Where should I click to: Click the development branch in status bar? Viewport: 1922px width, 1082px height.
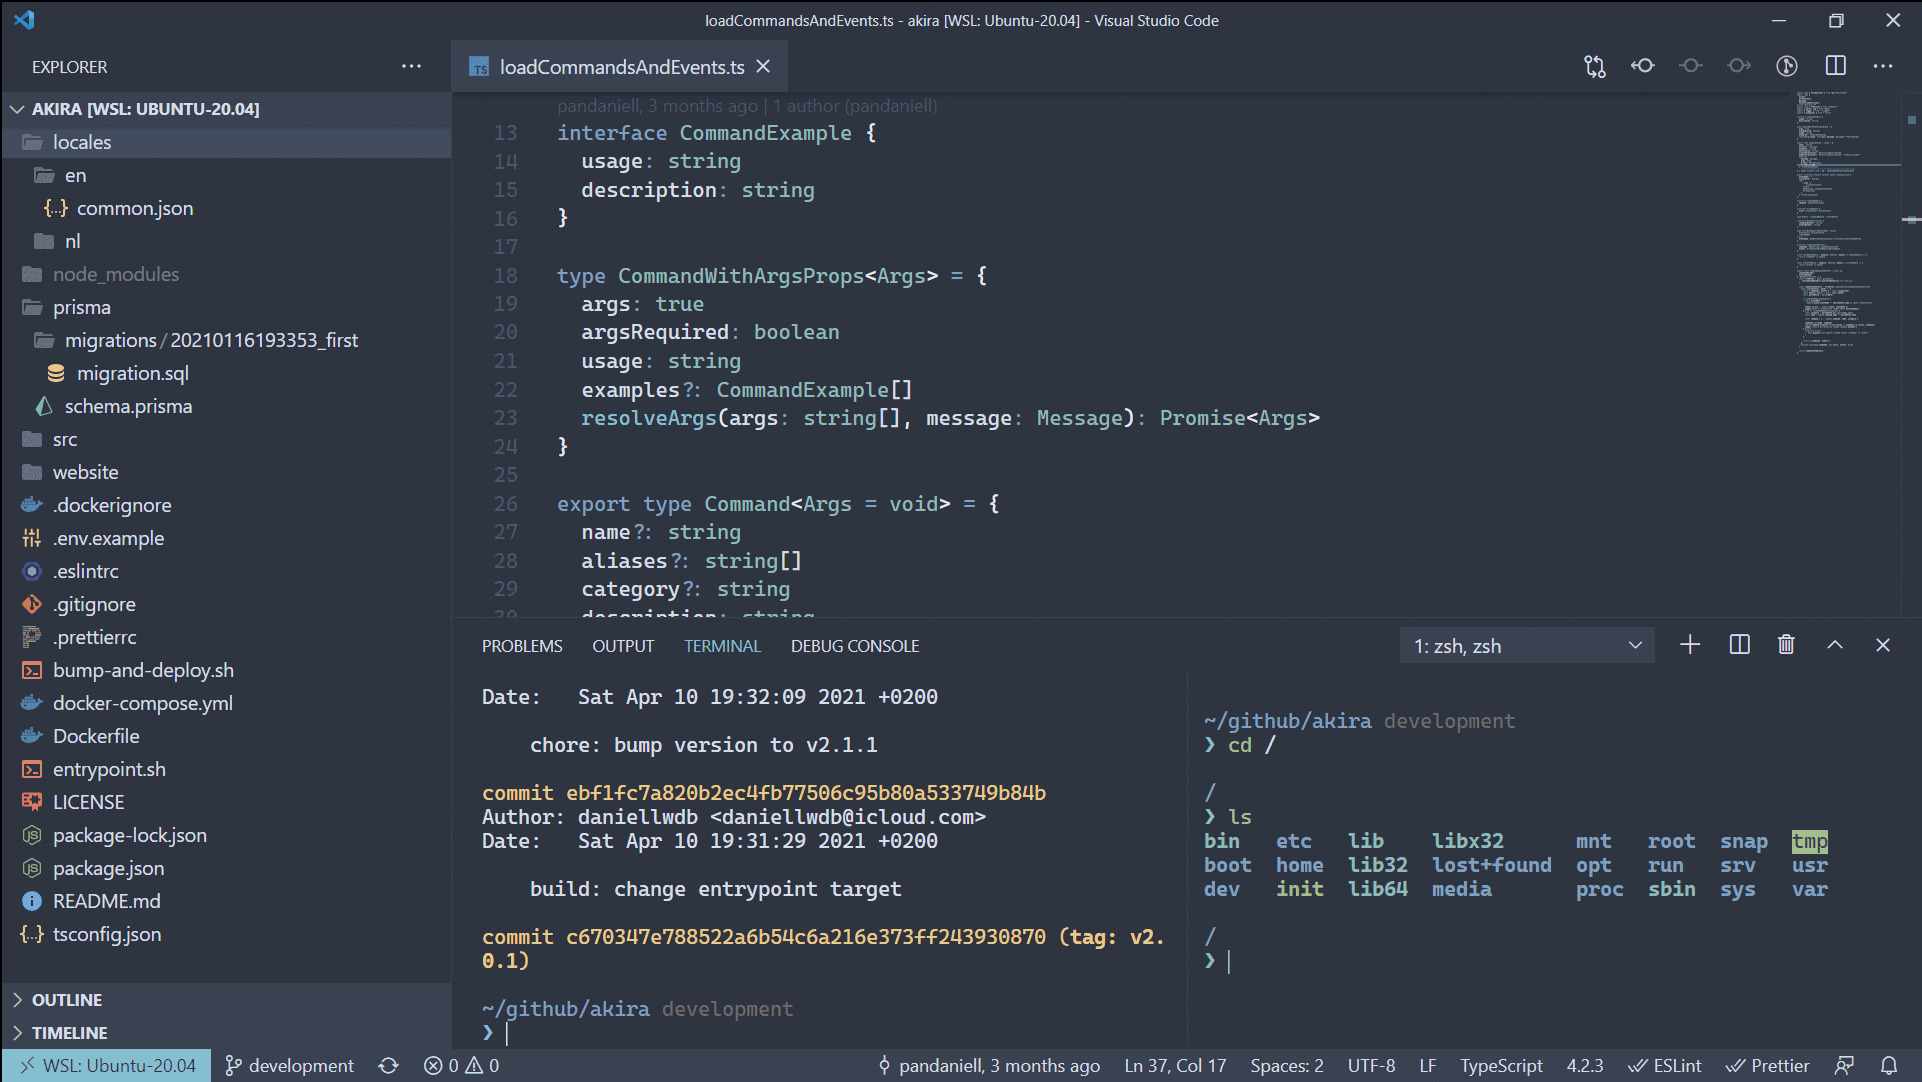click(x=290, y=1066)
